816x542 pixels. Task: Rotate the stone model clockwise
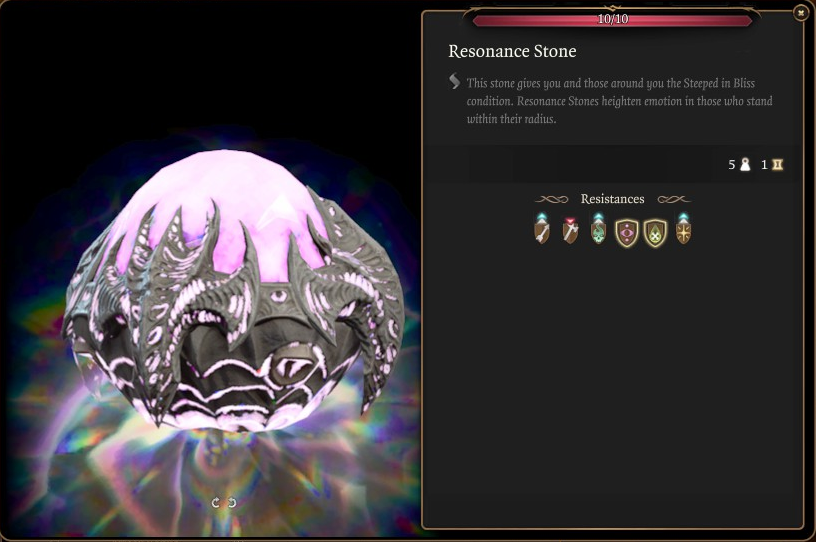click(232, 502)
